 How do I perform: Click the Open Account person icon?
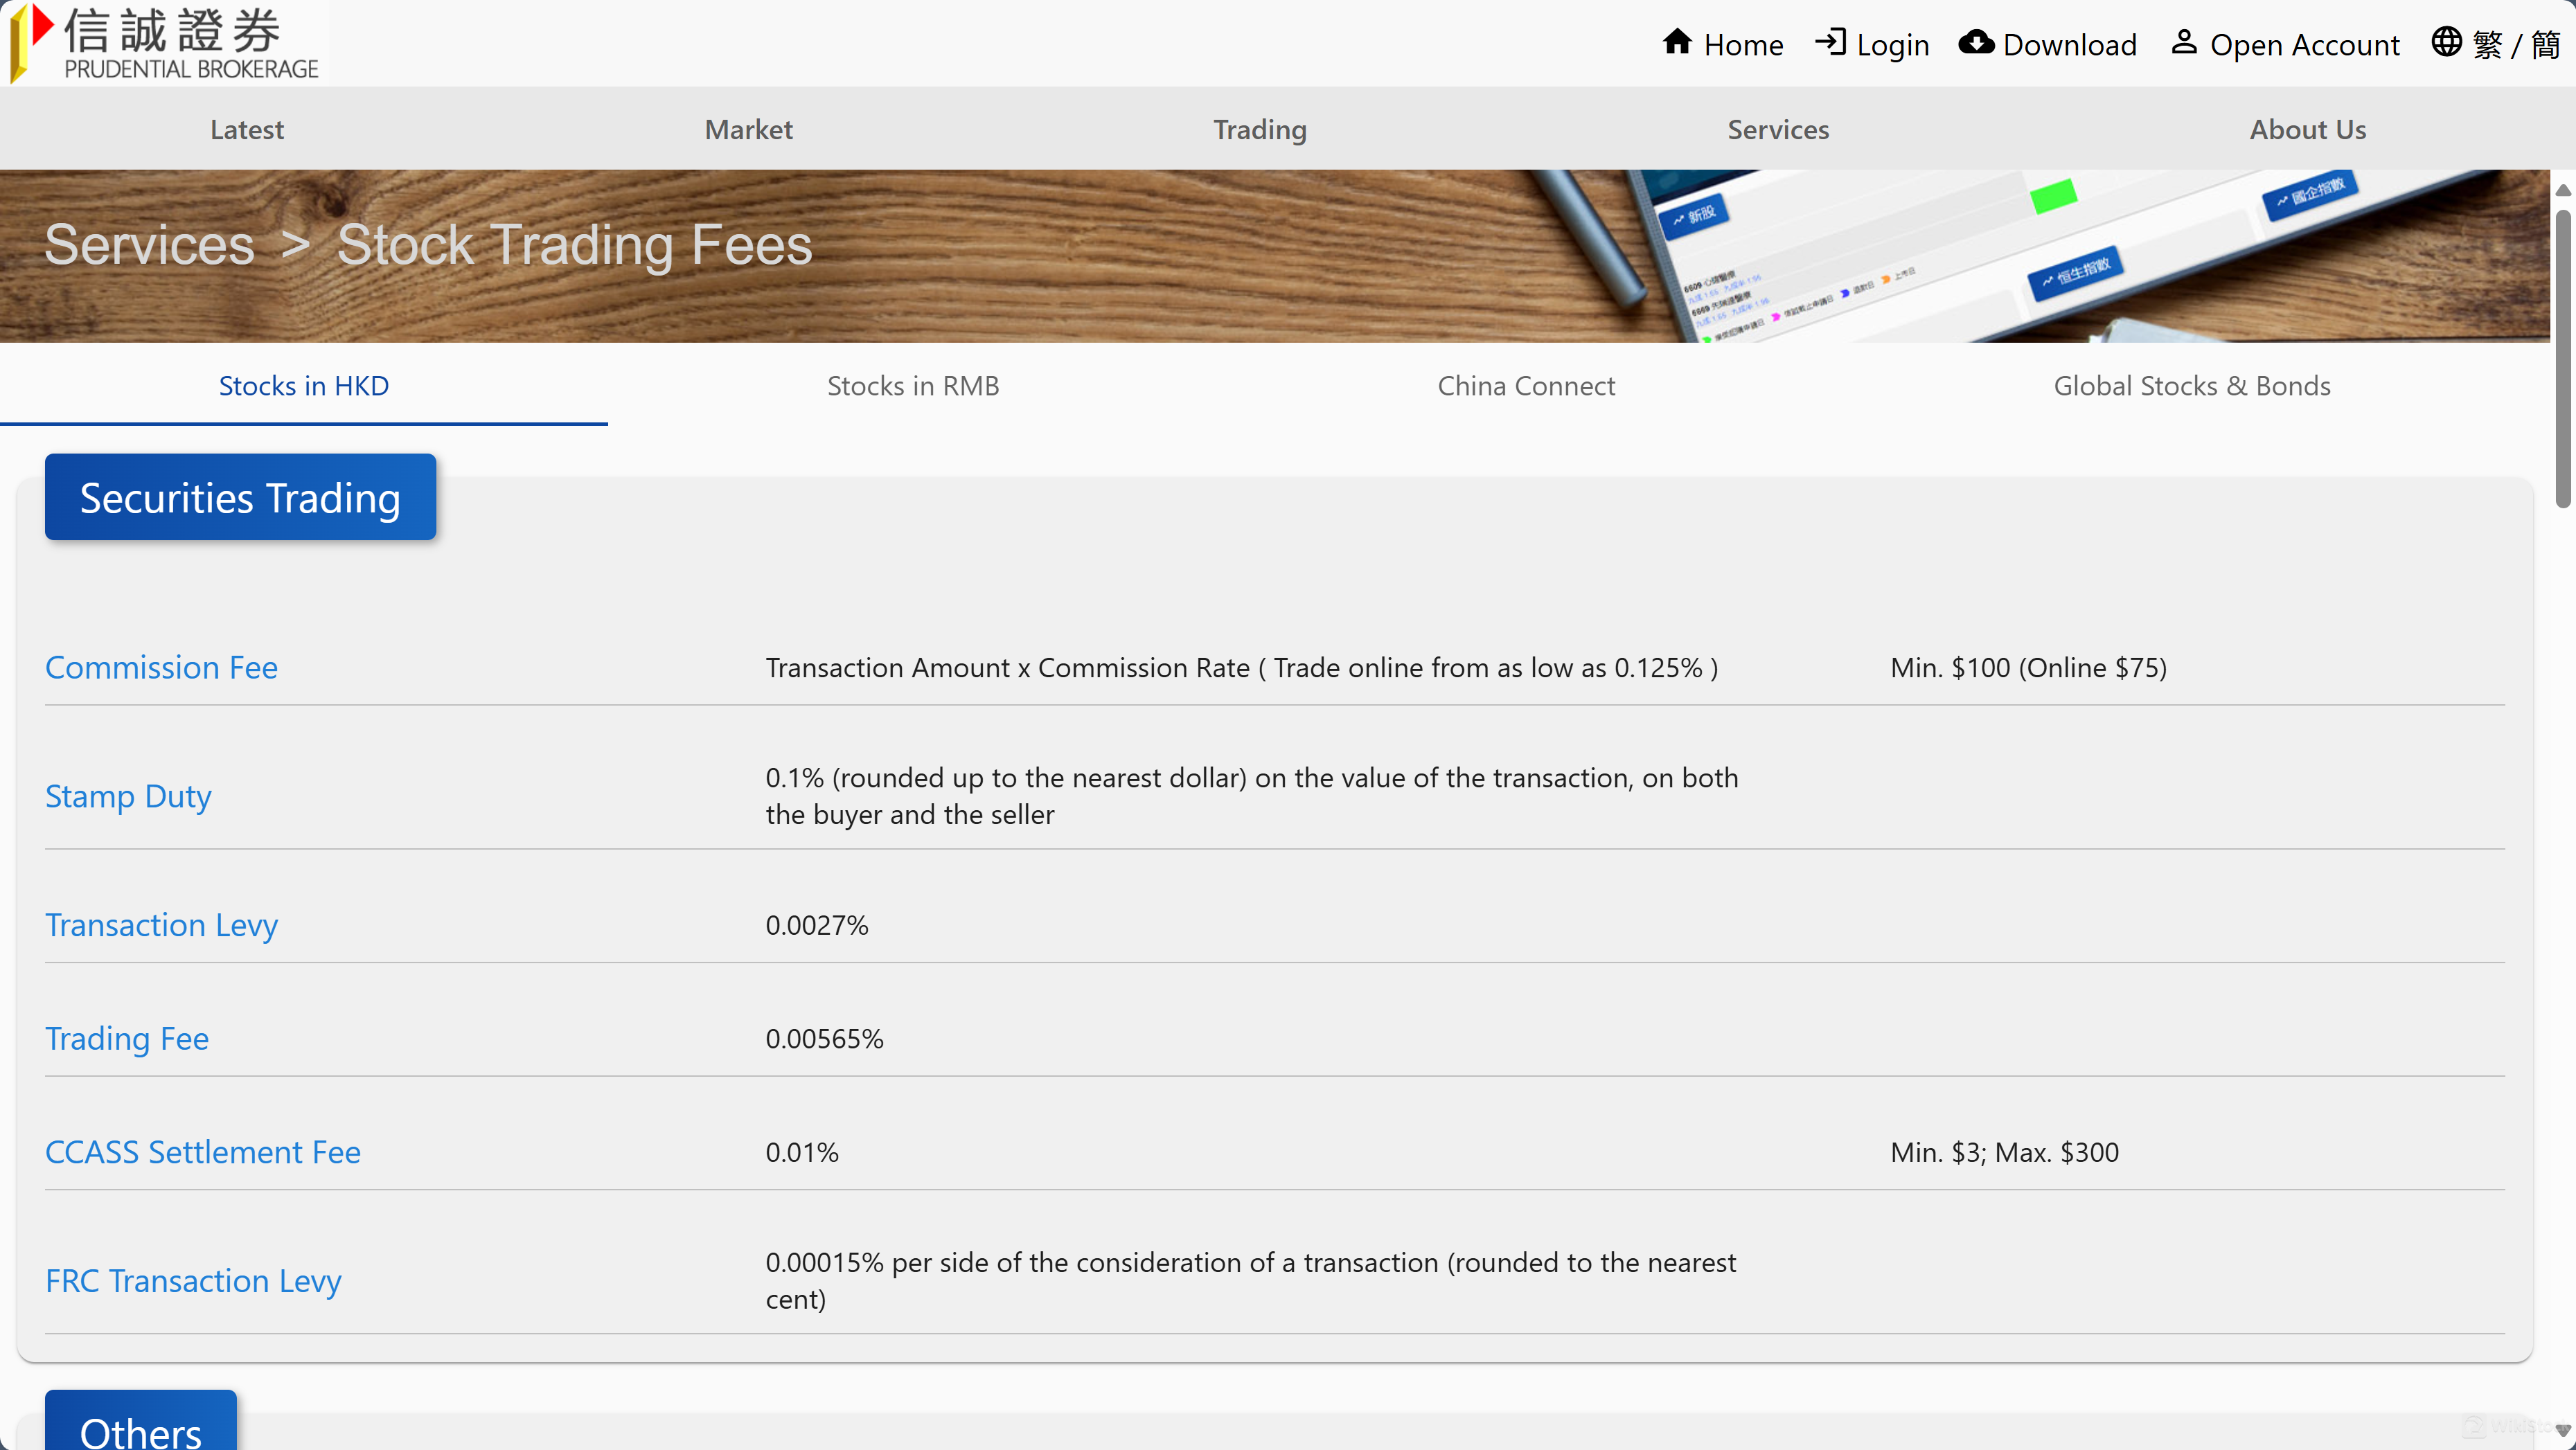pos(2184,43)
